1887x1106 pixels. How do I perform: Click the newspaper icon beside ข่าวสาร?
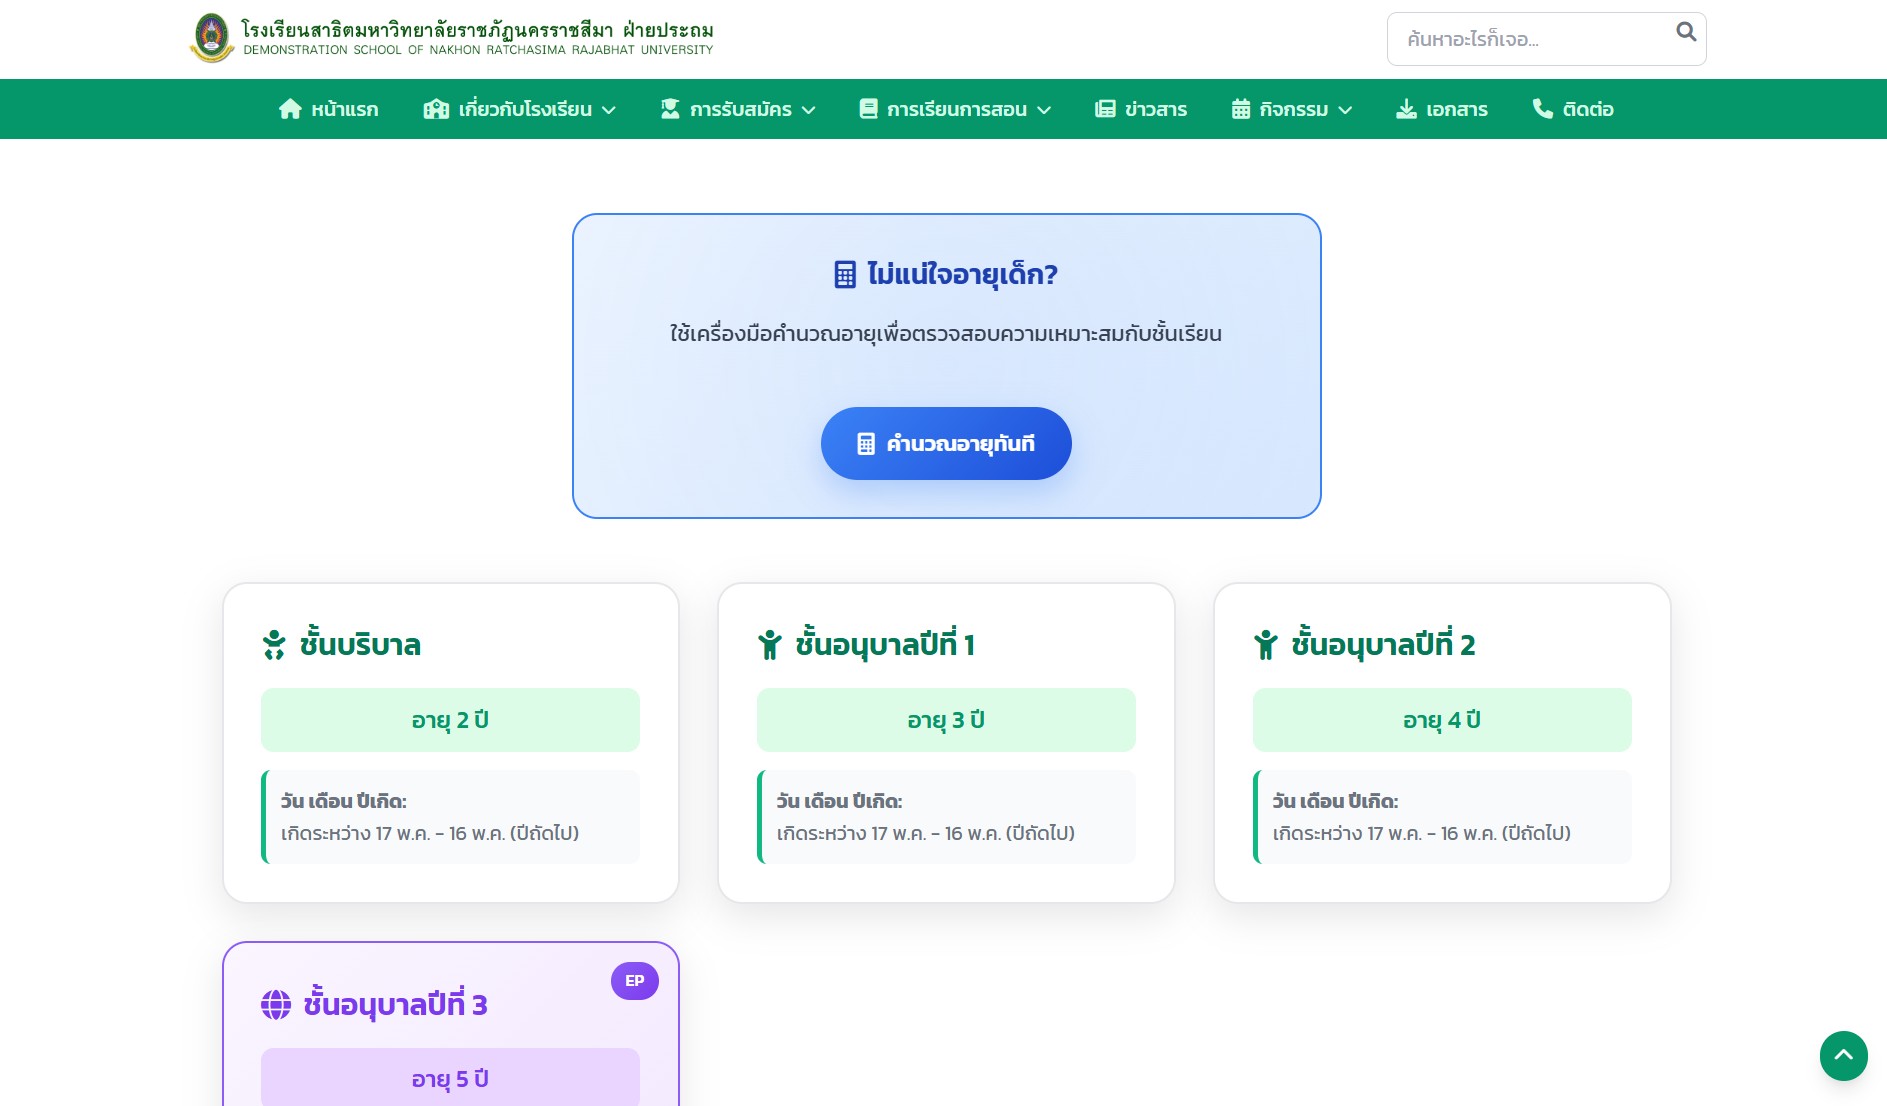tap(1105, 109)
